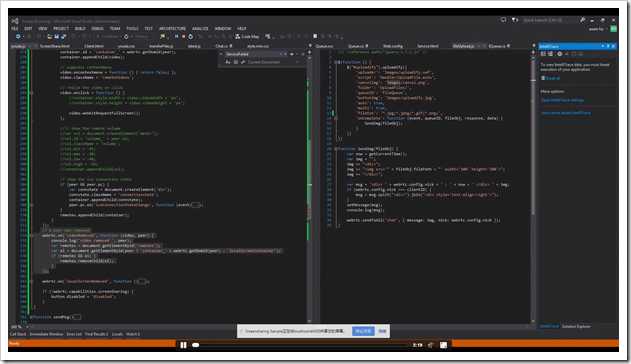Click the Visual Studio logo icon

pos(15,21)
